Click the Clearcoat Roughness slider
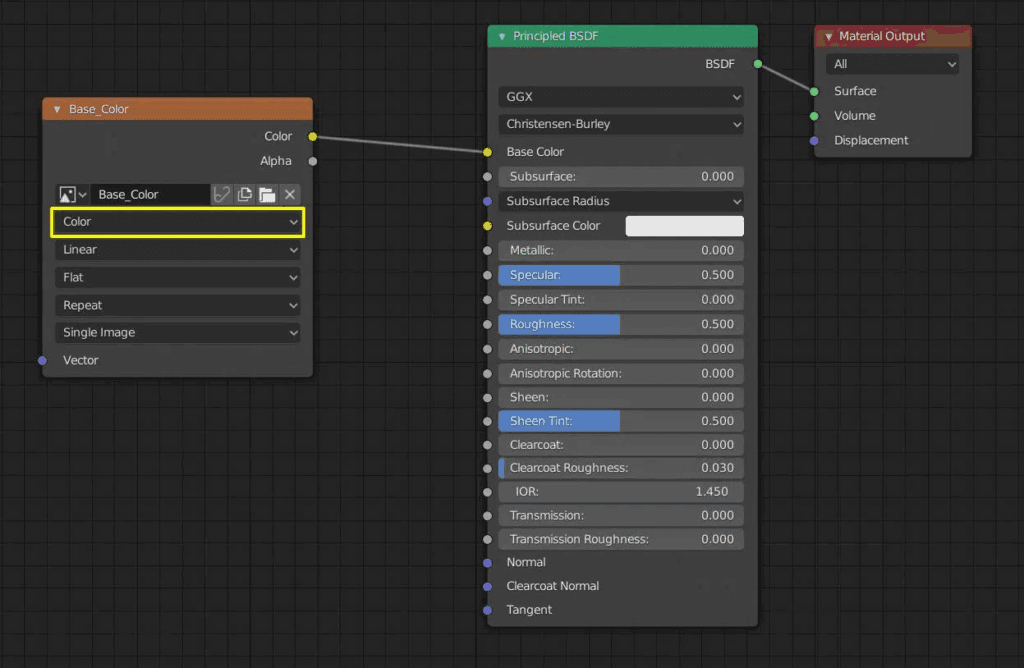The image size is (1024, 668). coord(621,468)
